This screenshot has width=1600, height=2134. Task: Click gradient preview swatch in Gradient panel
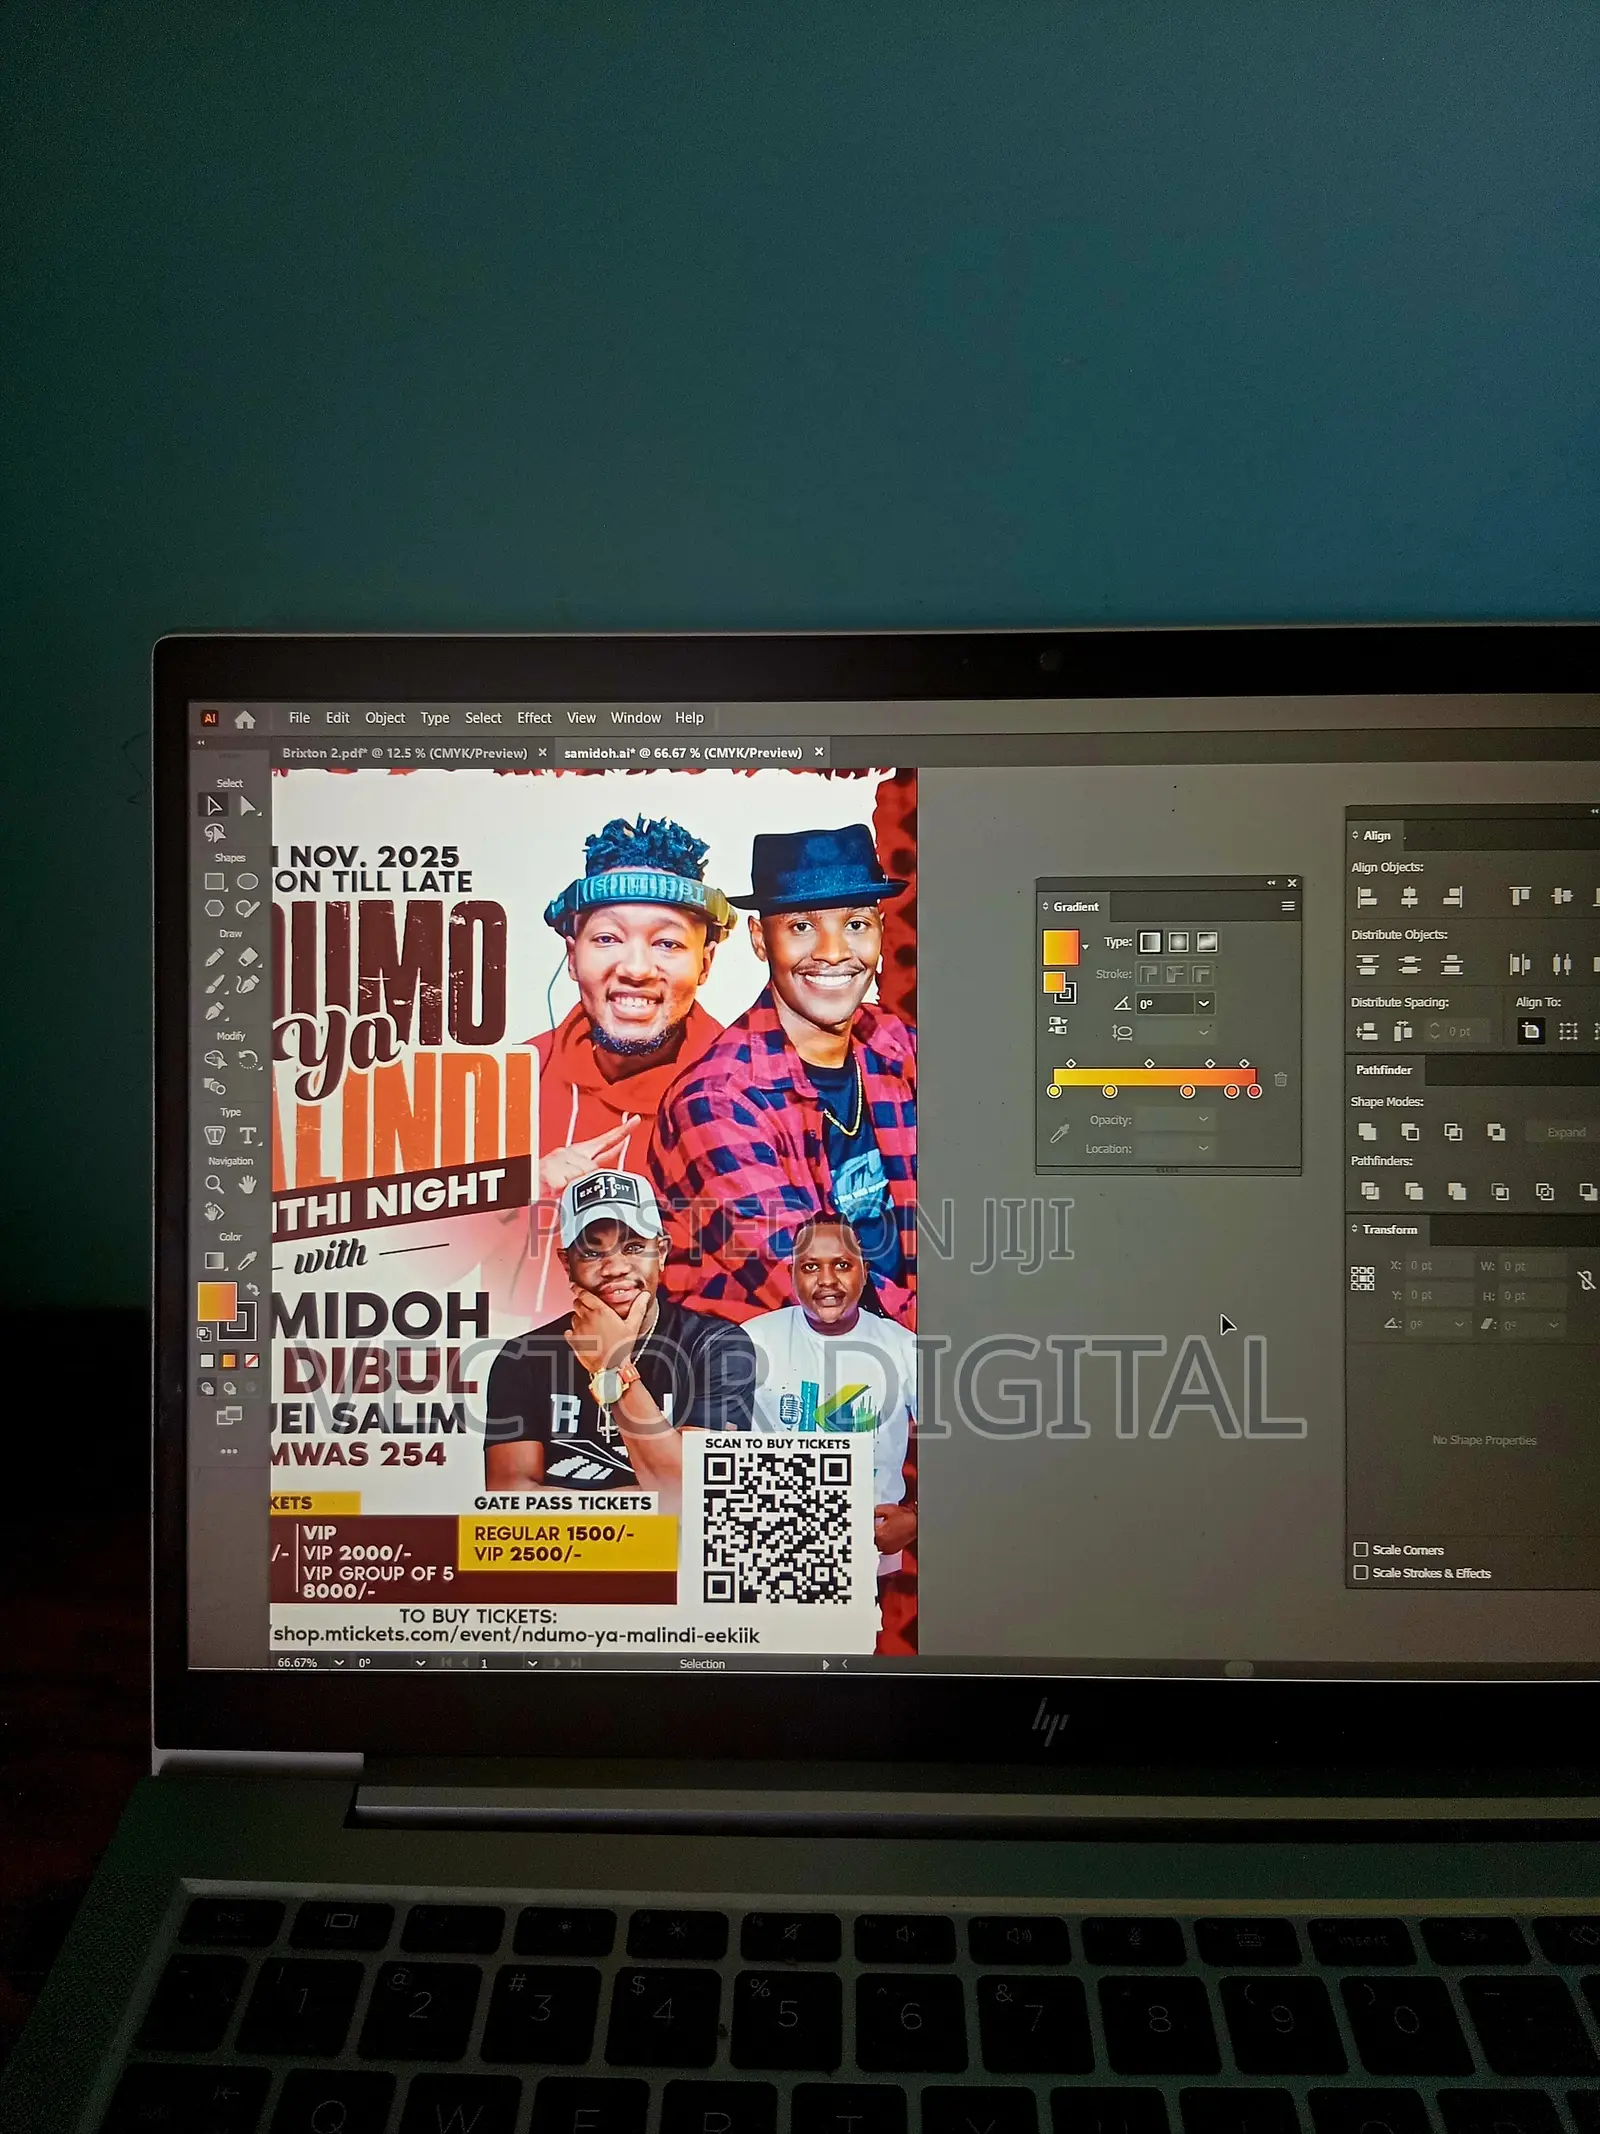[x=1061, y=947]
